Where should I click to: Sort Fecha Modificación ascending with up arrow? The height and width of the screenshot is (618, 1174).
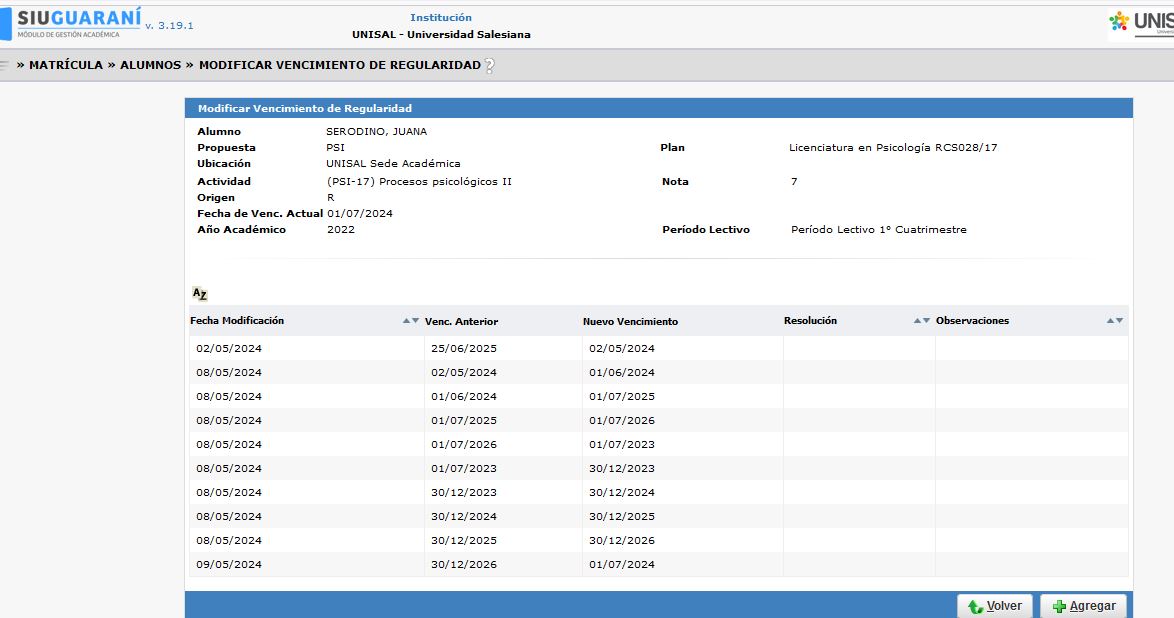click(x=407, y=321)
